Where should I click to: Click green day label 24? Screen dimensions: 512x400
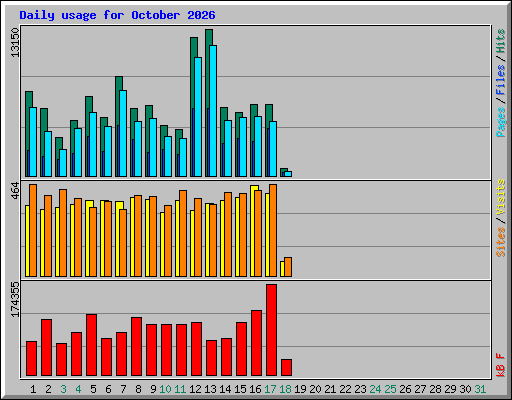click(375, 389)
